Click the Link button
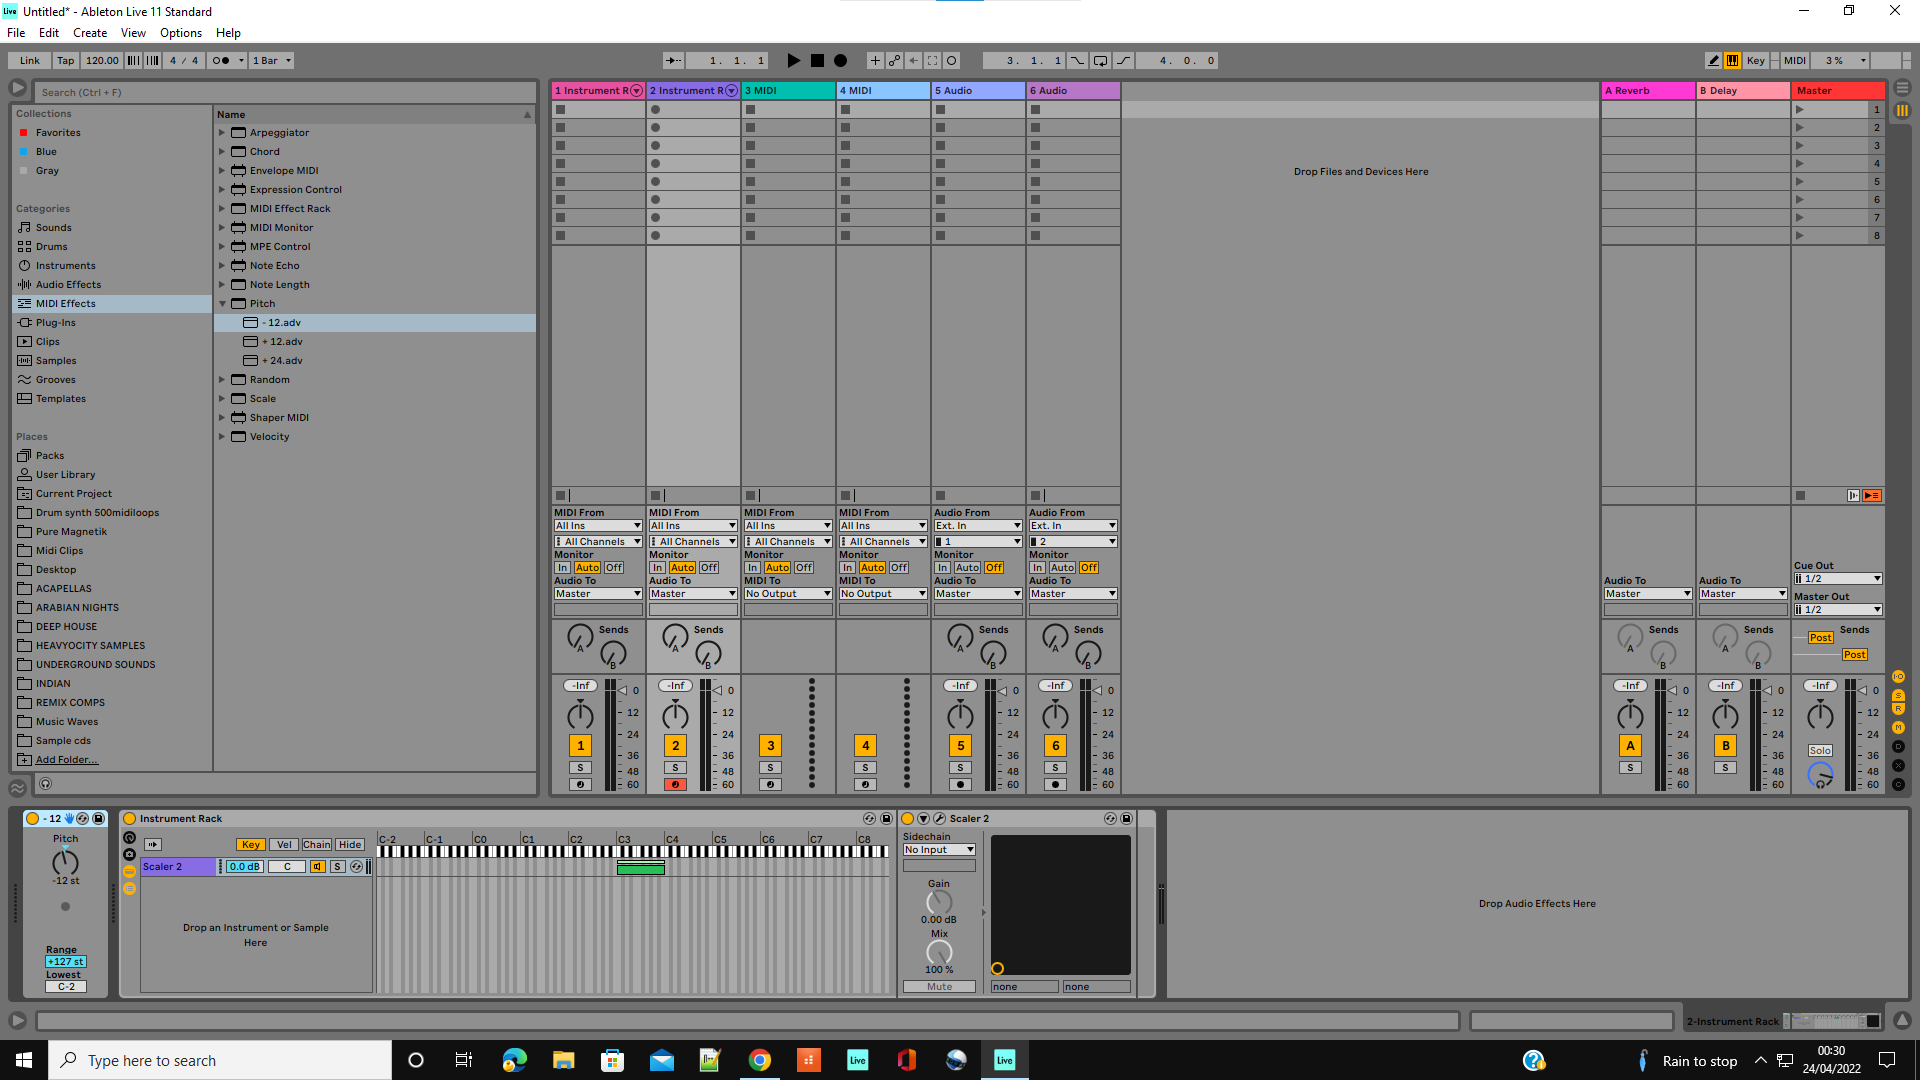1920x1080 pixels. [x=30, y=61]
